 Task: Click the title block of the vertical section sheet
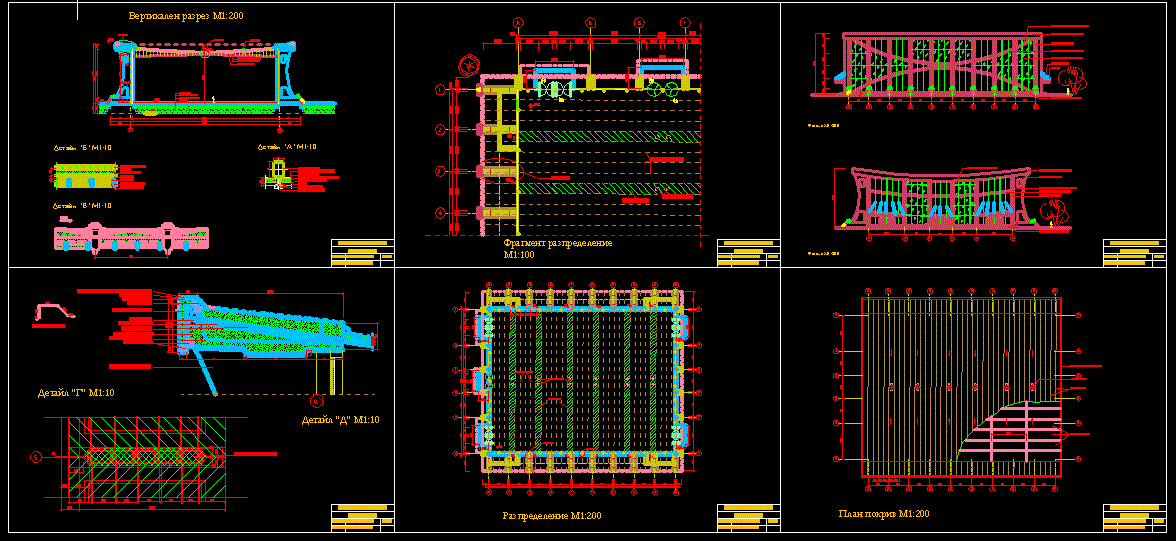coord(362,253)
